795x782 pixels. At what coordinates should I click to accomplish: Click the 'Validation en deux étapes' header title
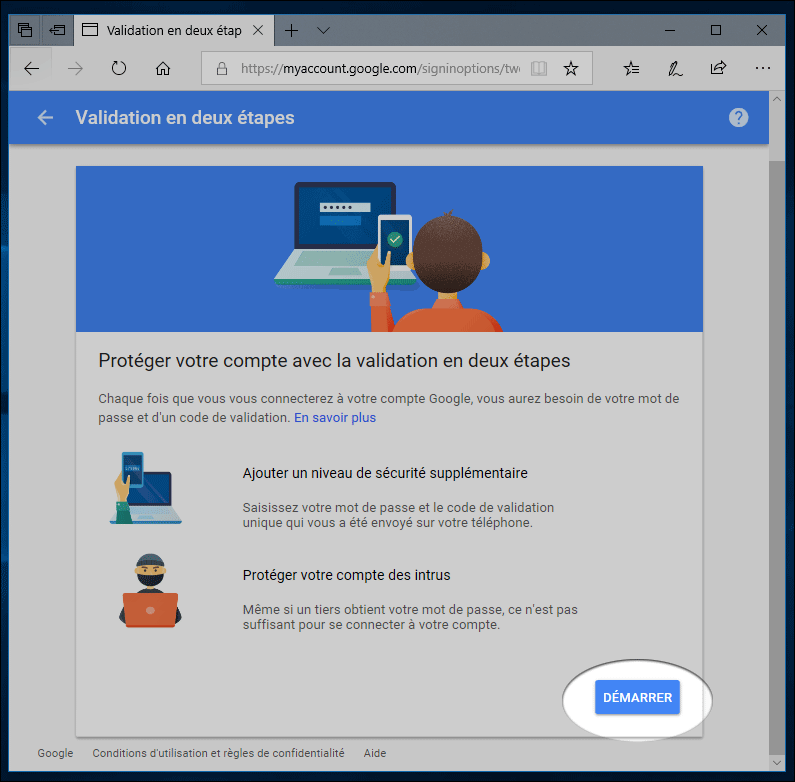click(x=185, y=118)
